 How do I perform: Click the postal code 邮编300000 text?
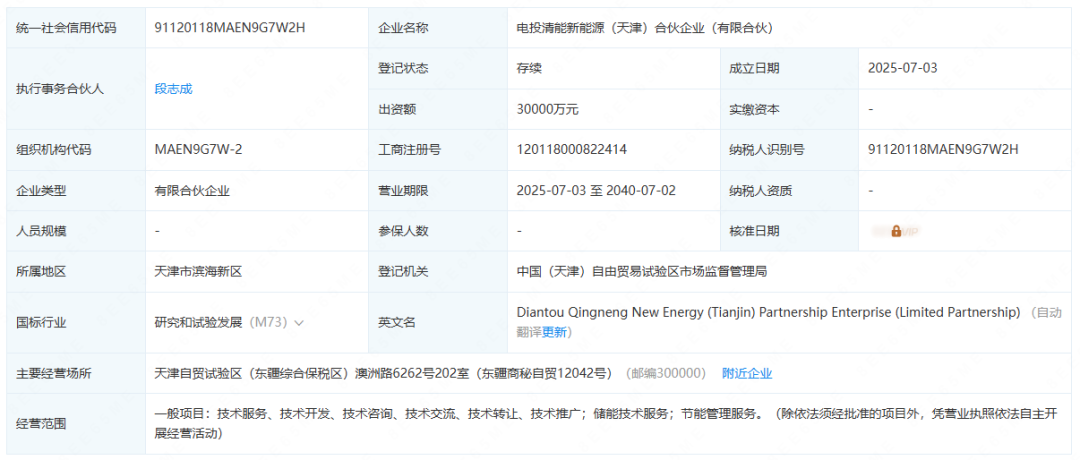(x=665, y=374)
